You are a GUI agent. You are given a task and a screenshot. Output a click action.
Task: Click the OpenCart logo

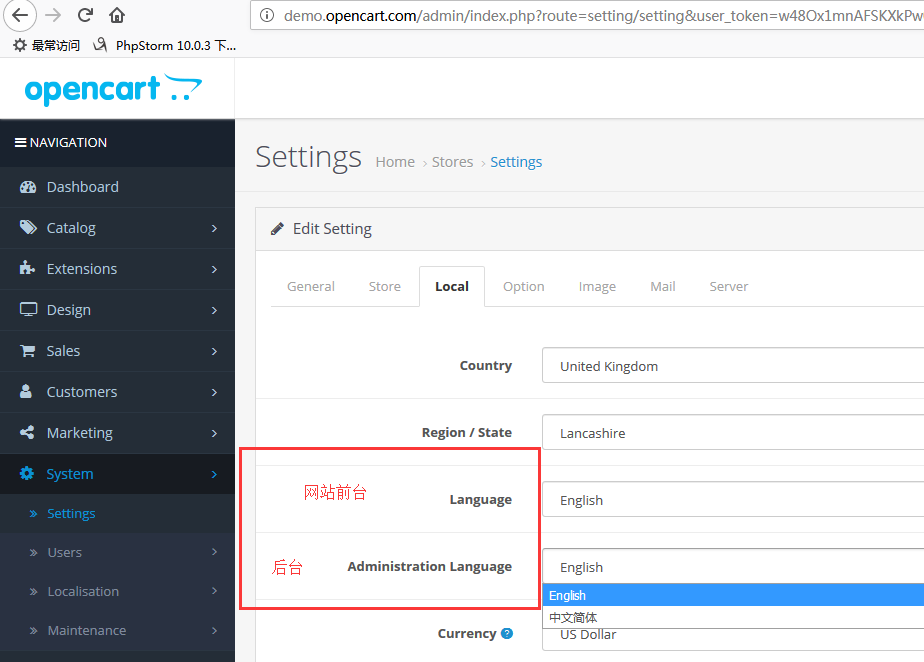point(113,90)
